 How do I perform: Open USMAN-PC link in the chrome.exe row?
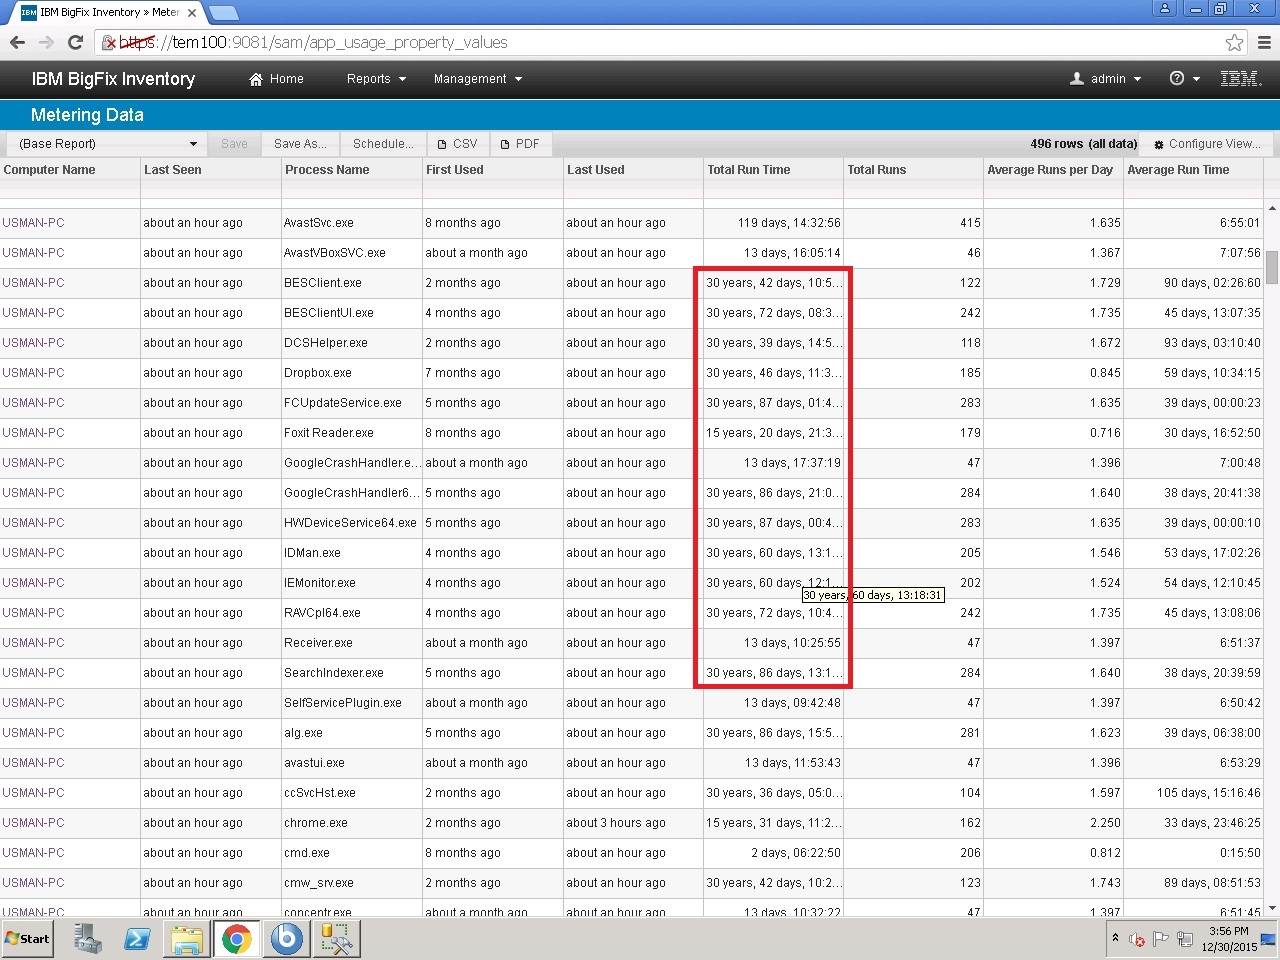[x=33, y=823]
